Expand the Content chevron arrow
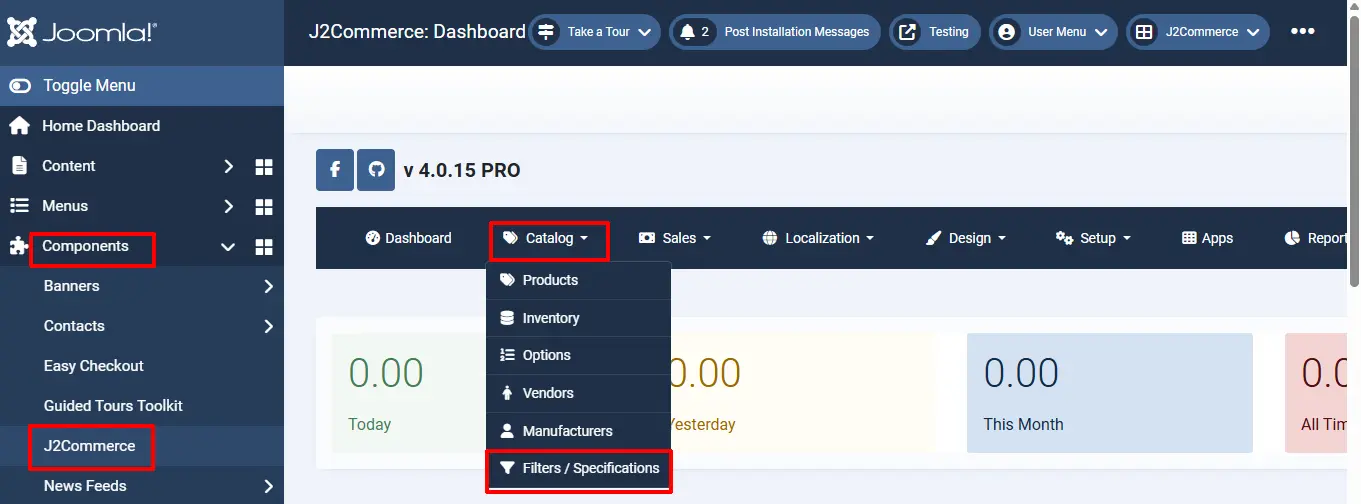 [228, 166]
